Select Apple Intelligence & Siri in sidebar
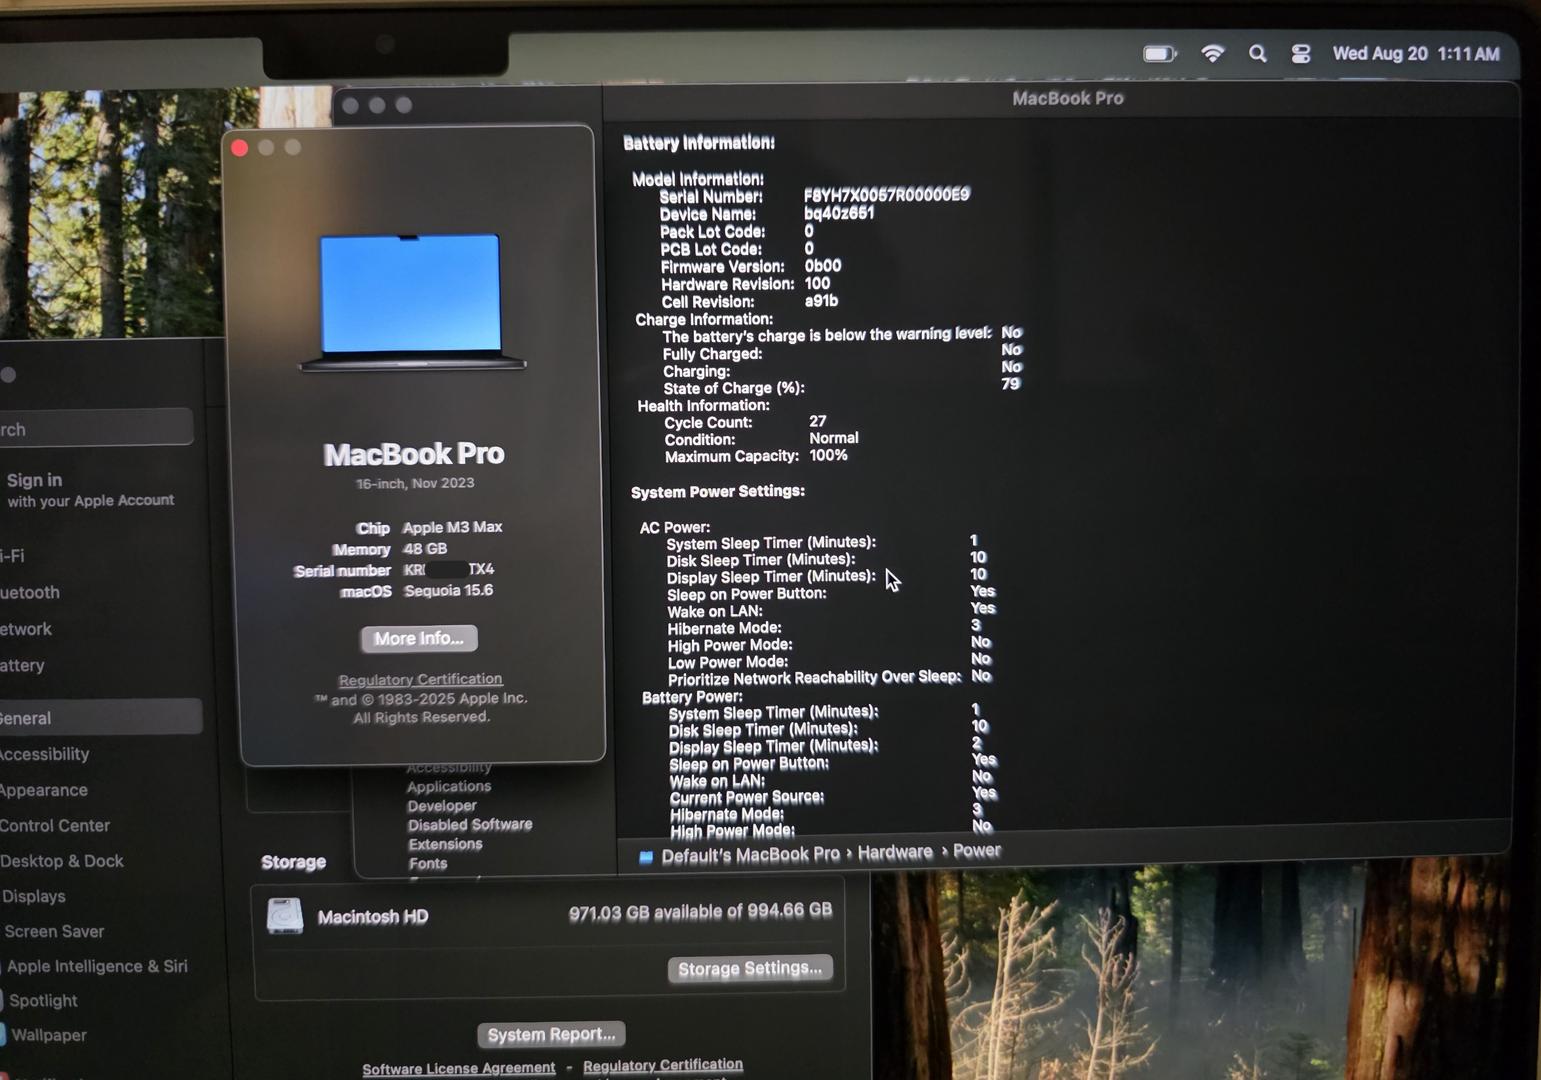1541x1080 pixels. (97, 966)
